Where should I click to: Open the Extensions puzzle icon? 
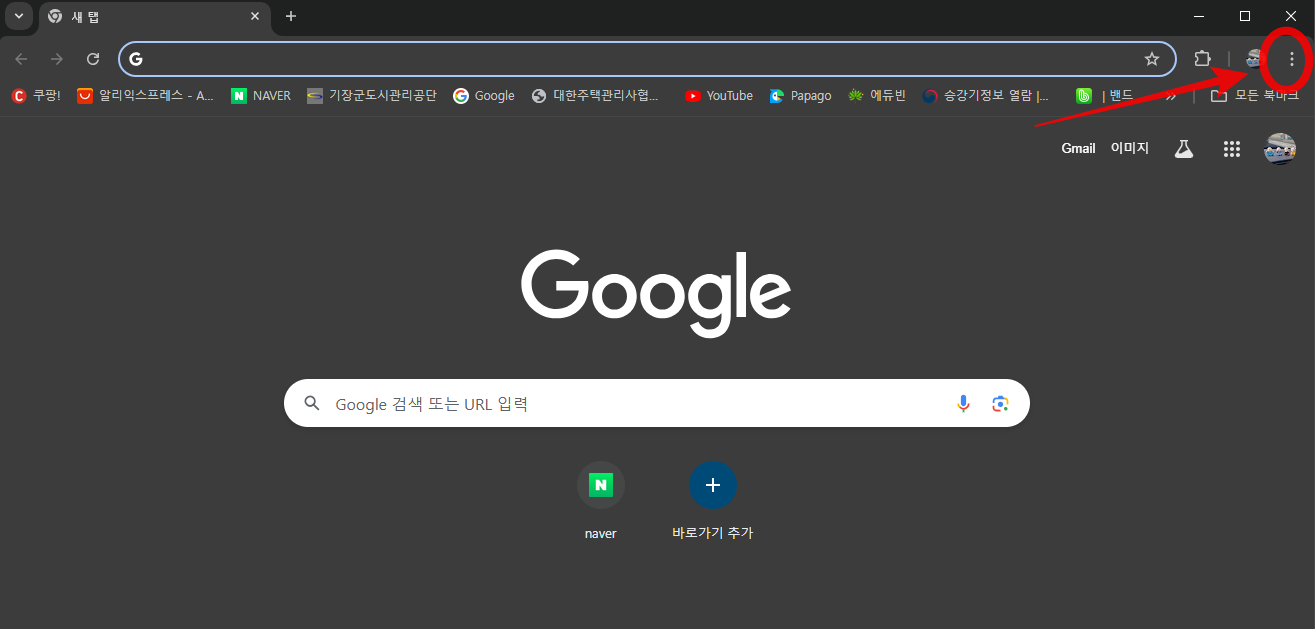click(1202, 59)
